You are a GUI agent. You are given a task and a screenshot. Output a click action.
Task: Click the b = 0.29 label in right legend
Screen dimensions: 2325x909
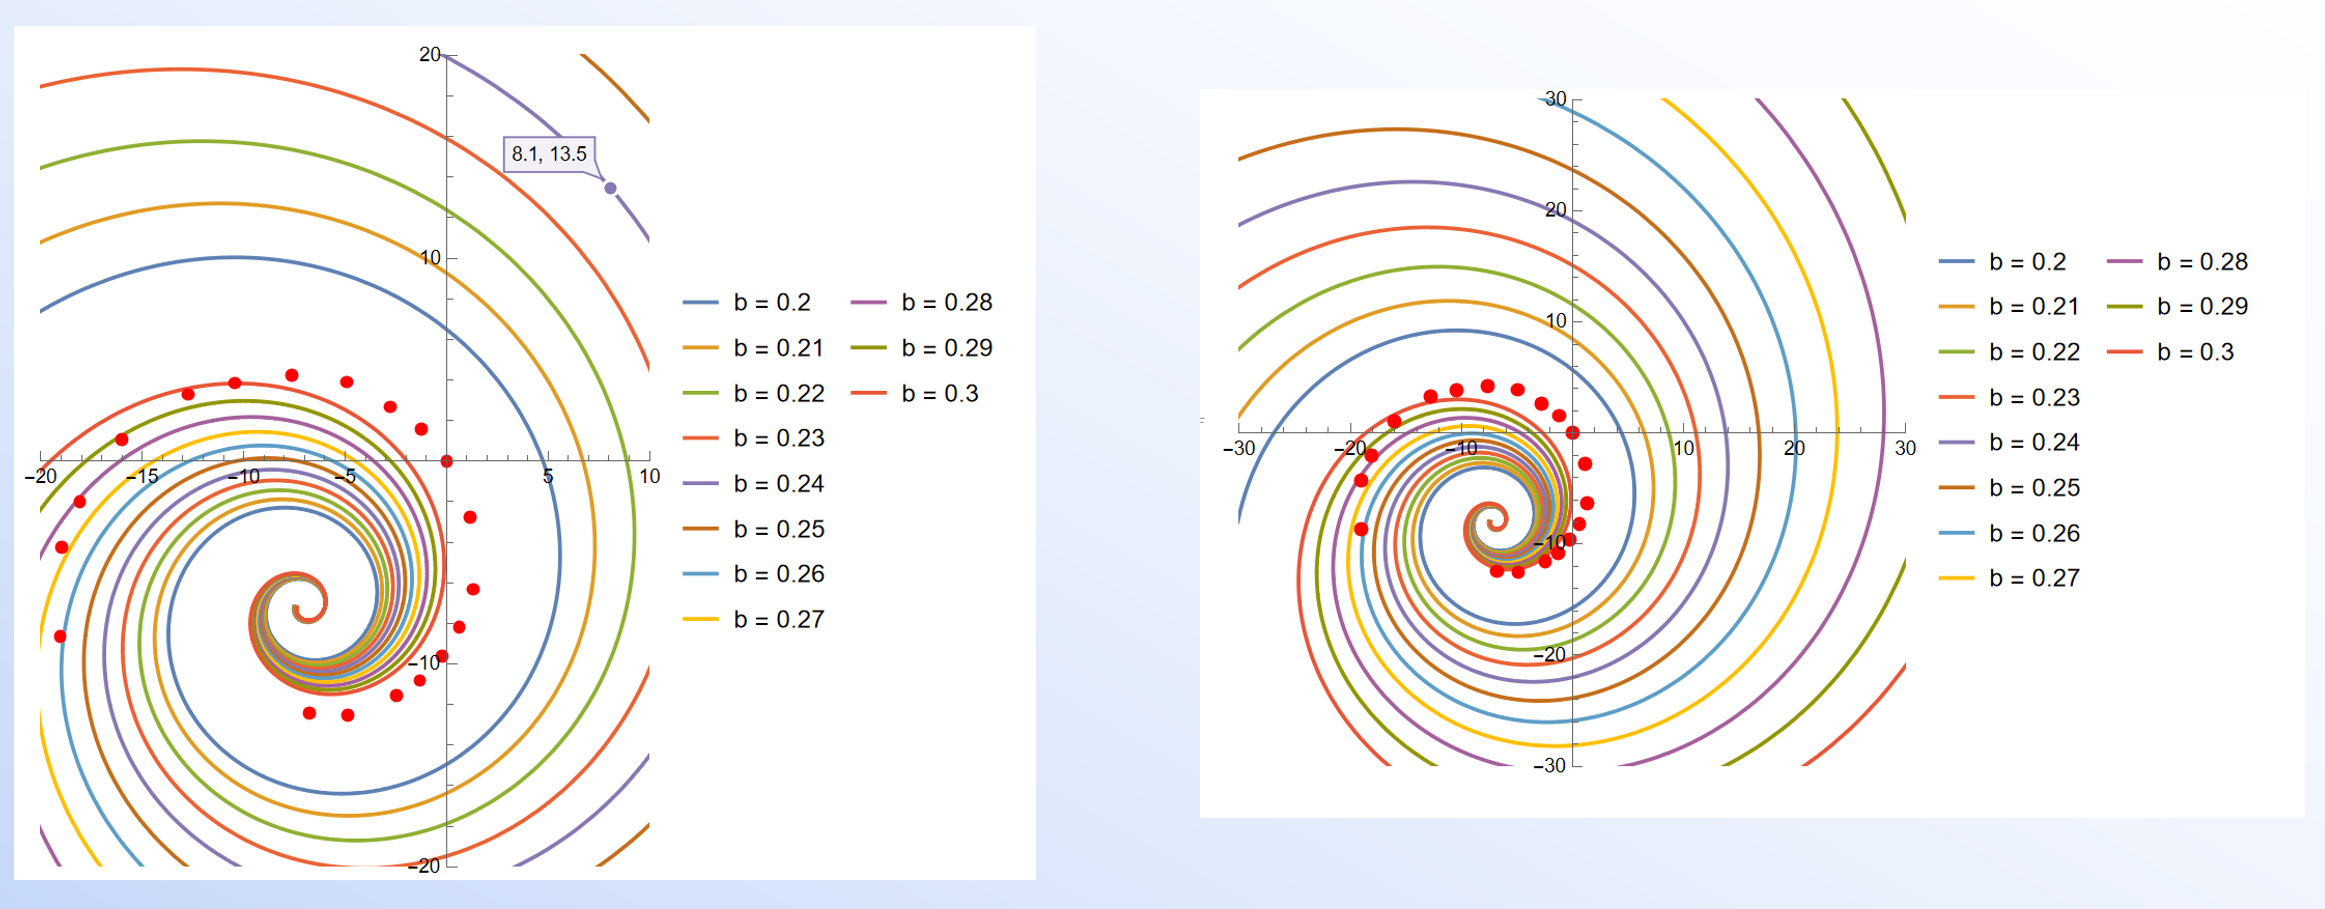[x=2202, y=307]
